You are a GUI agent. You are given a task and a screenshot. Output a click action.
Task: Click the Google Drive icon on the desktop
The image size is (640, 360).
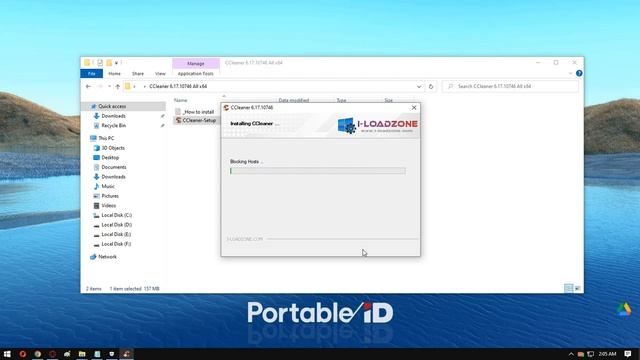(x=624, y=310)
